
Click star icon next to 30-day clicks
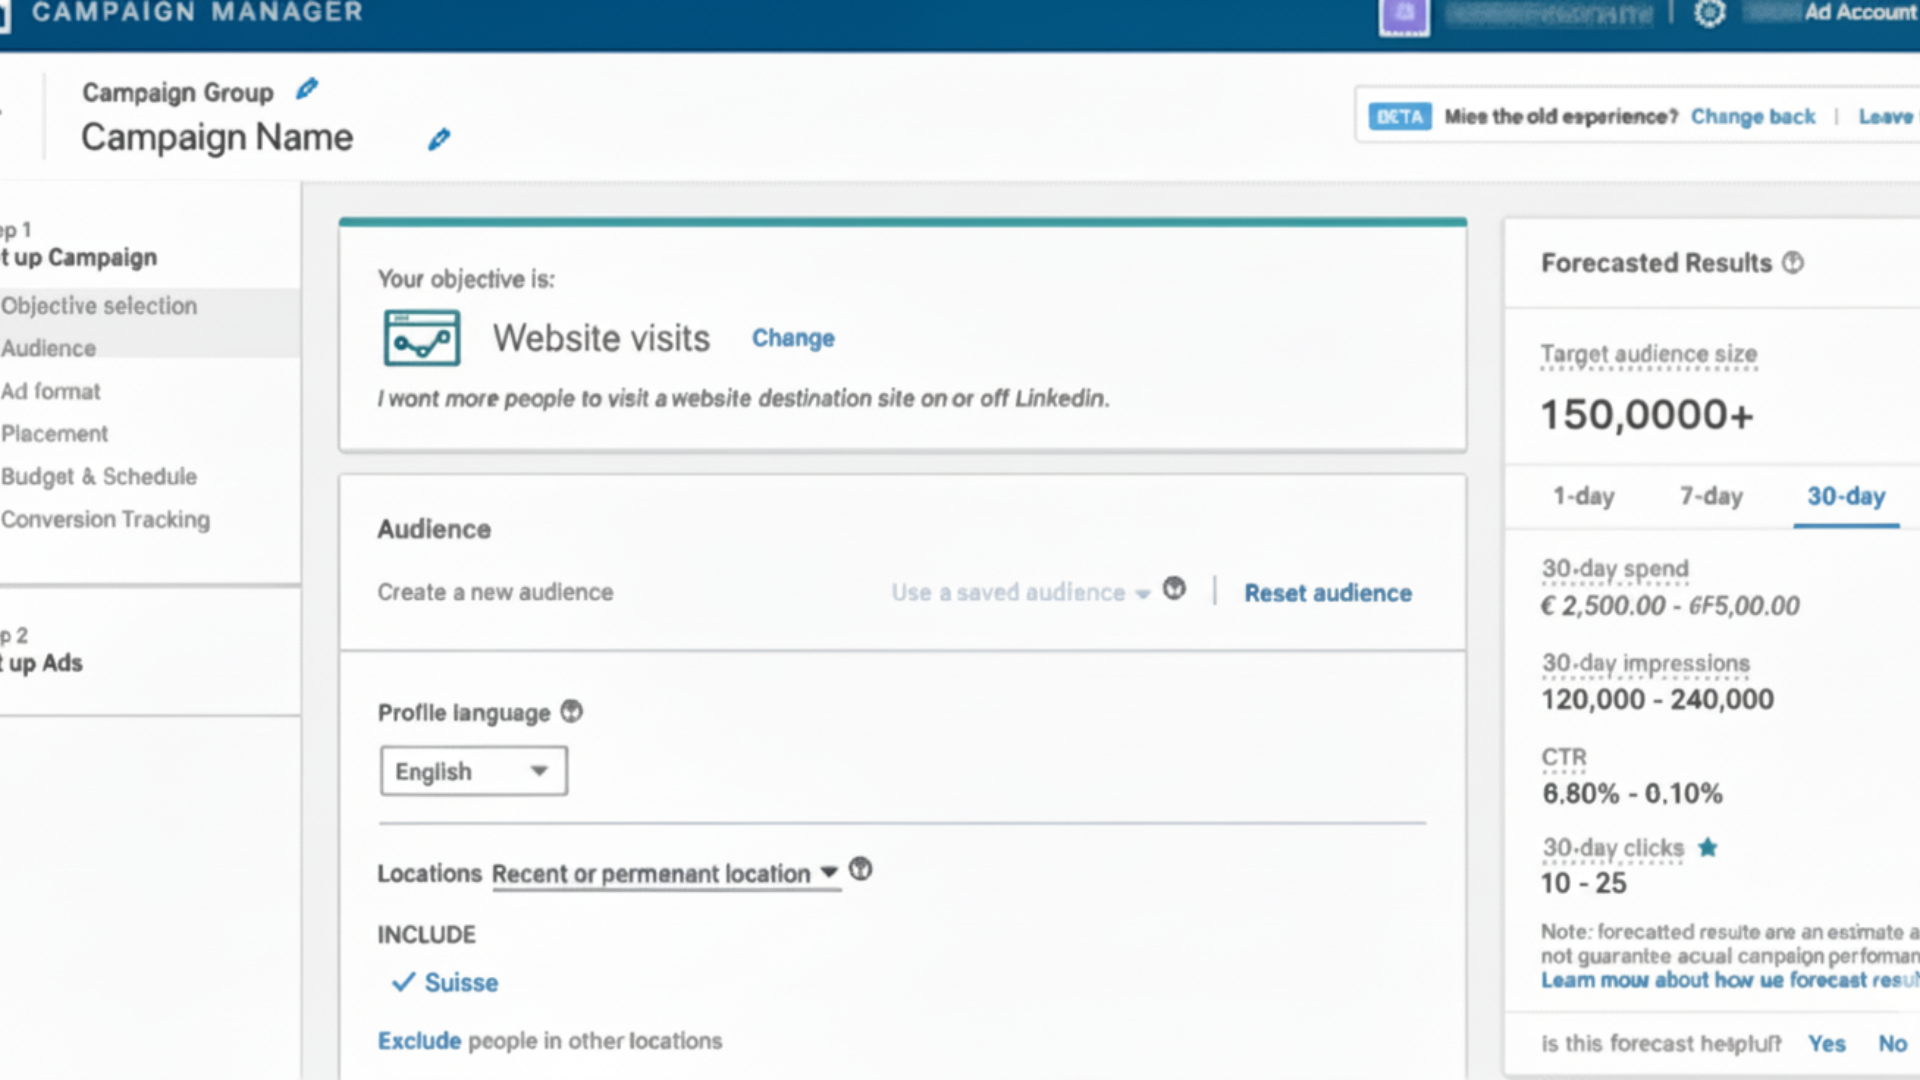(x=1708, y=848)
